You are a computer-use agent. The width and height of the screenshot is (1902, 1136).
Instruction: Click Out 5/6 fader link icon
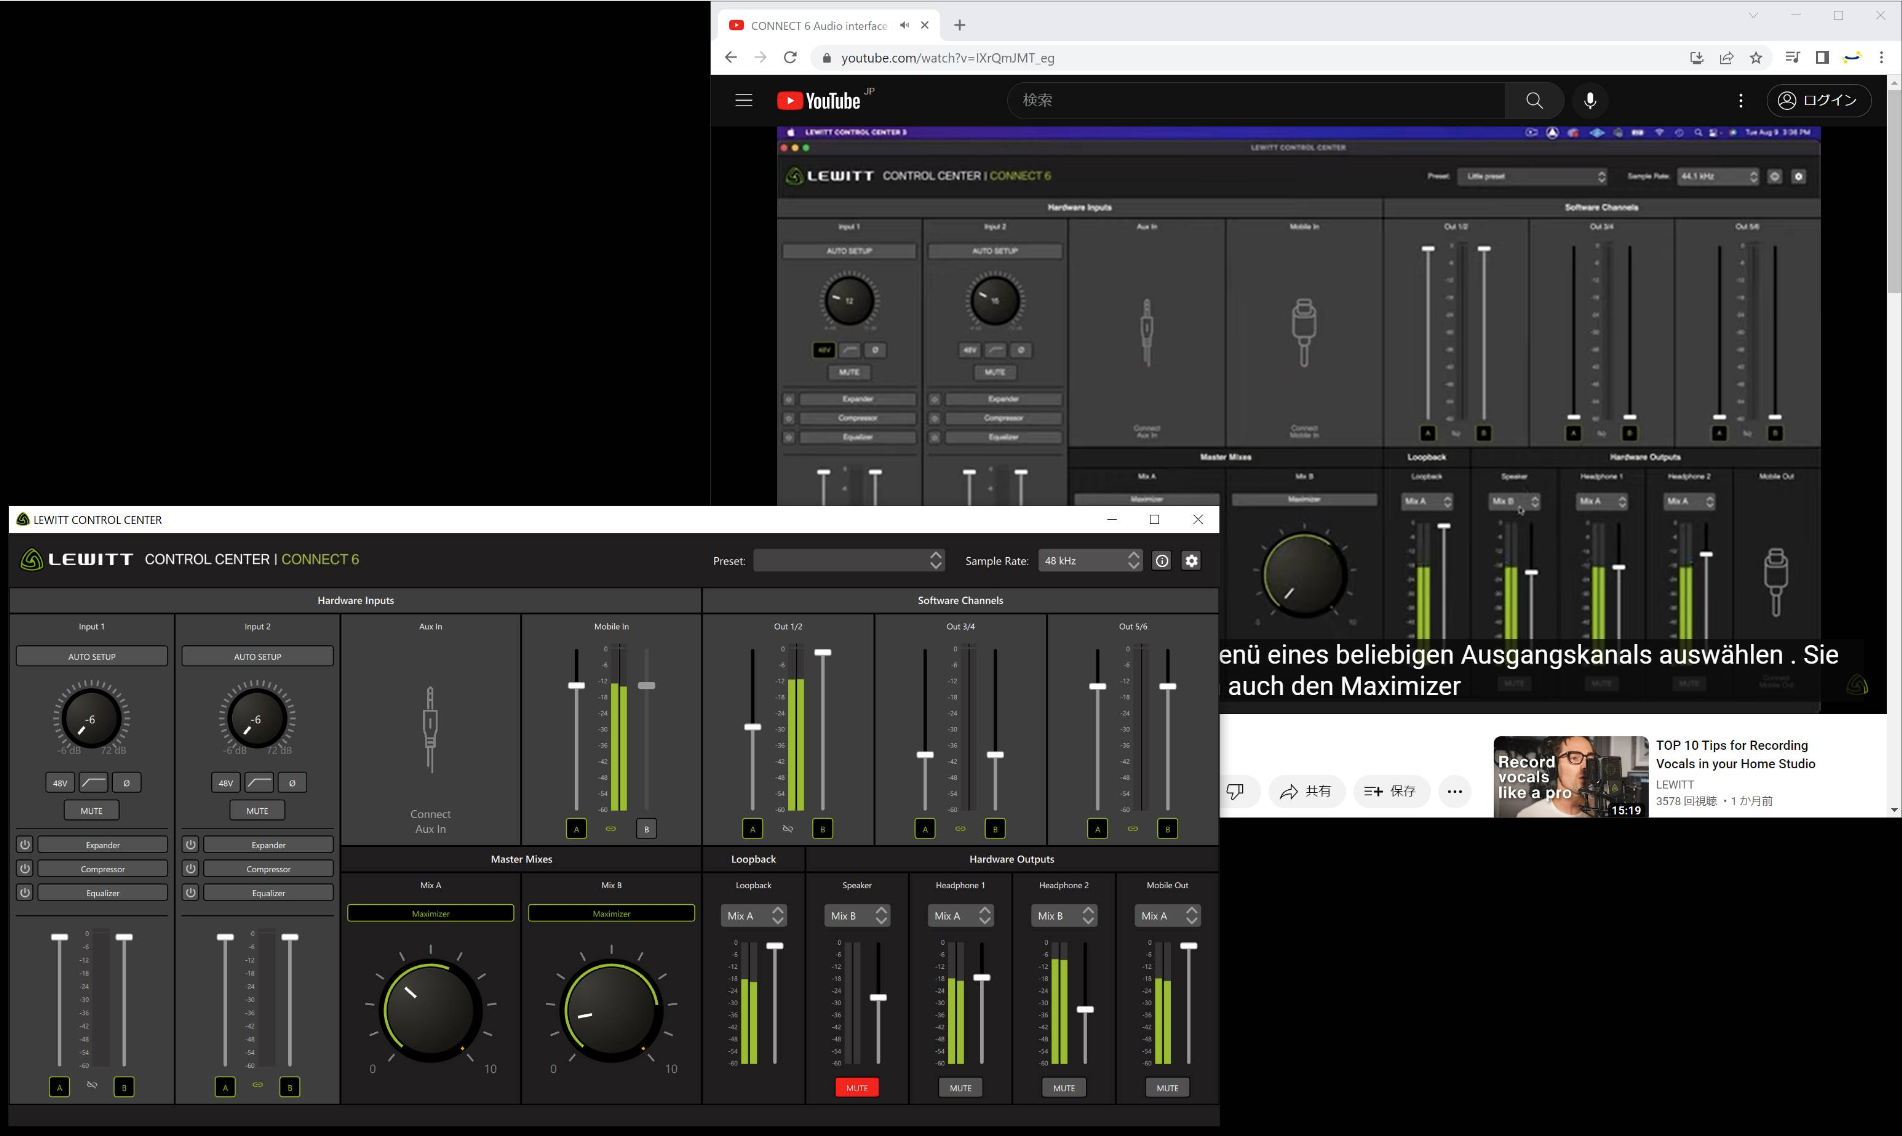tap(1133, 829)
